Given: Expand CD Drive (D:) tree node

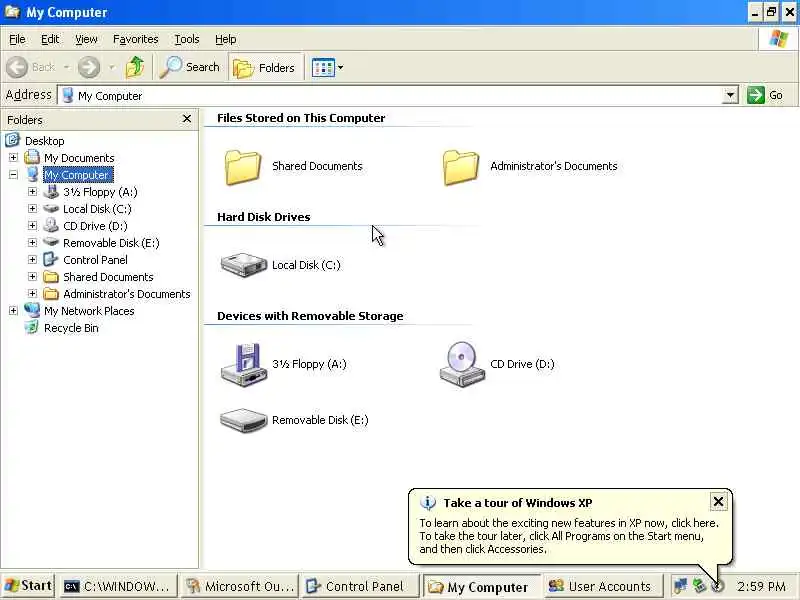Looking at the screenshot, I should 32,226.
